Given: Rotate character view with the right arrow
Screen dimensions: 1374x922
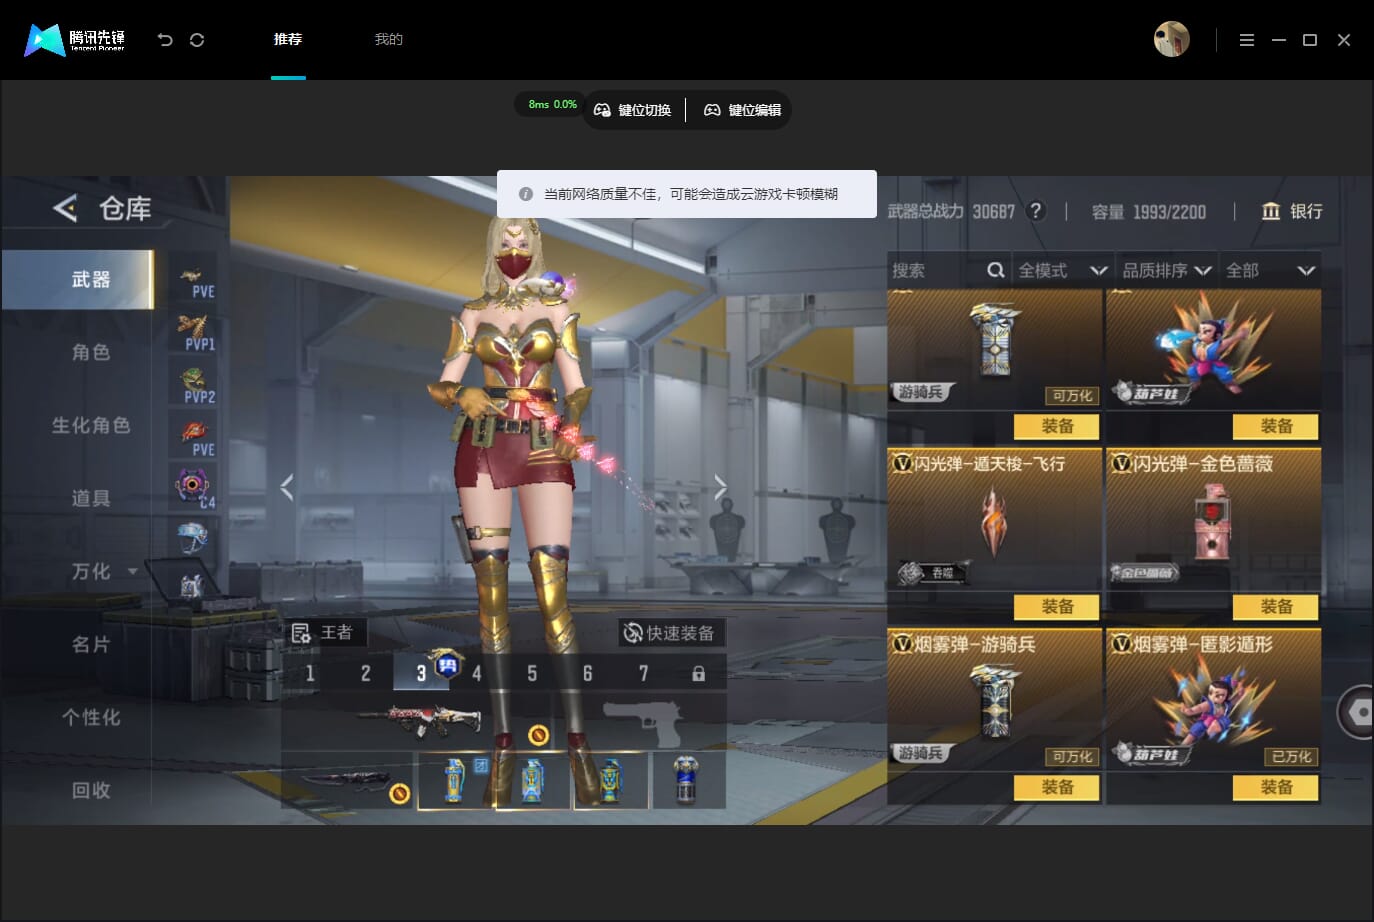Looking at the screenshot, I should pos(720,487).
